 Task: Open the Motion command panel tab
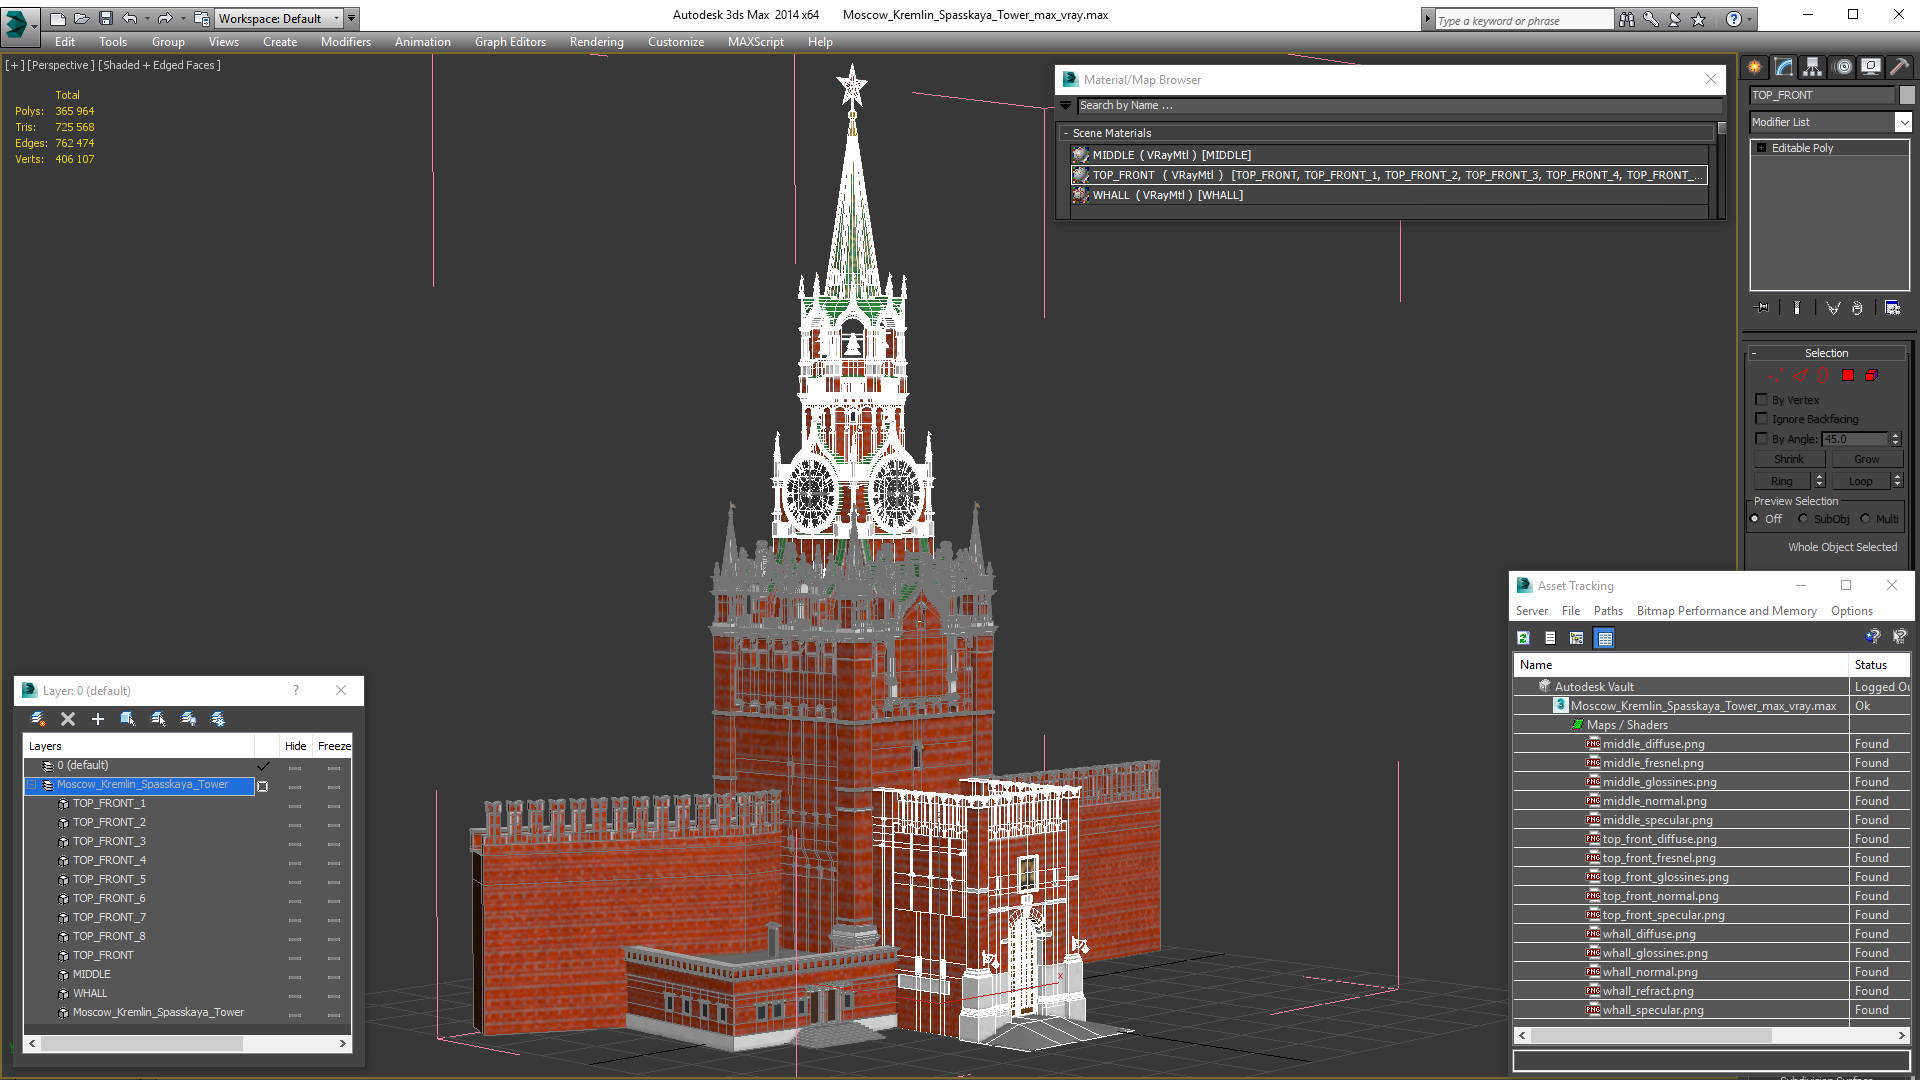1843,67
